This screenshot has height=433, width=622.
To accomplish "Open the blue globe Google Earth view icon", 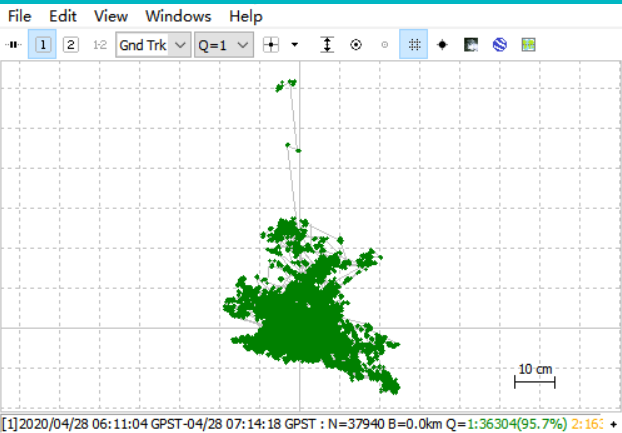I will [x=500, y=44].
